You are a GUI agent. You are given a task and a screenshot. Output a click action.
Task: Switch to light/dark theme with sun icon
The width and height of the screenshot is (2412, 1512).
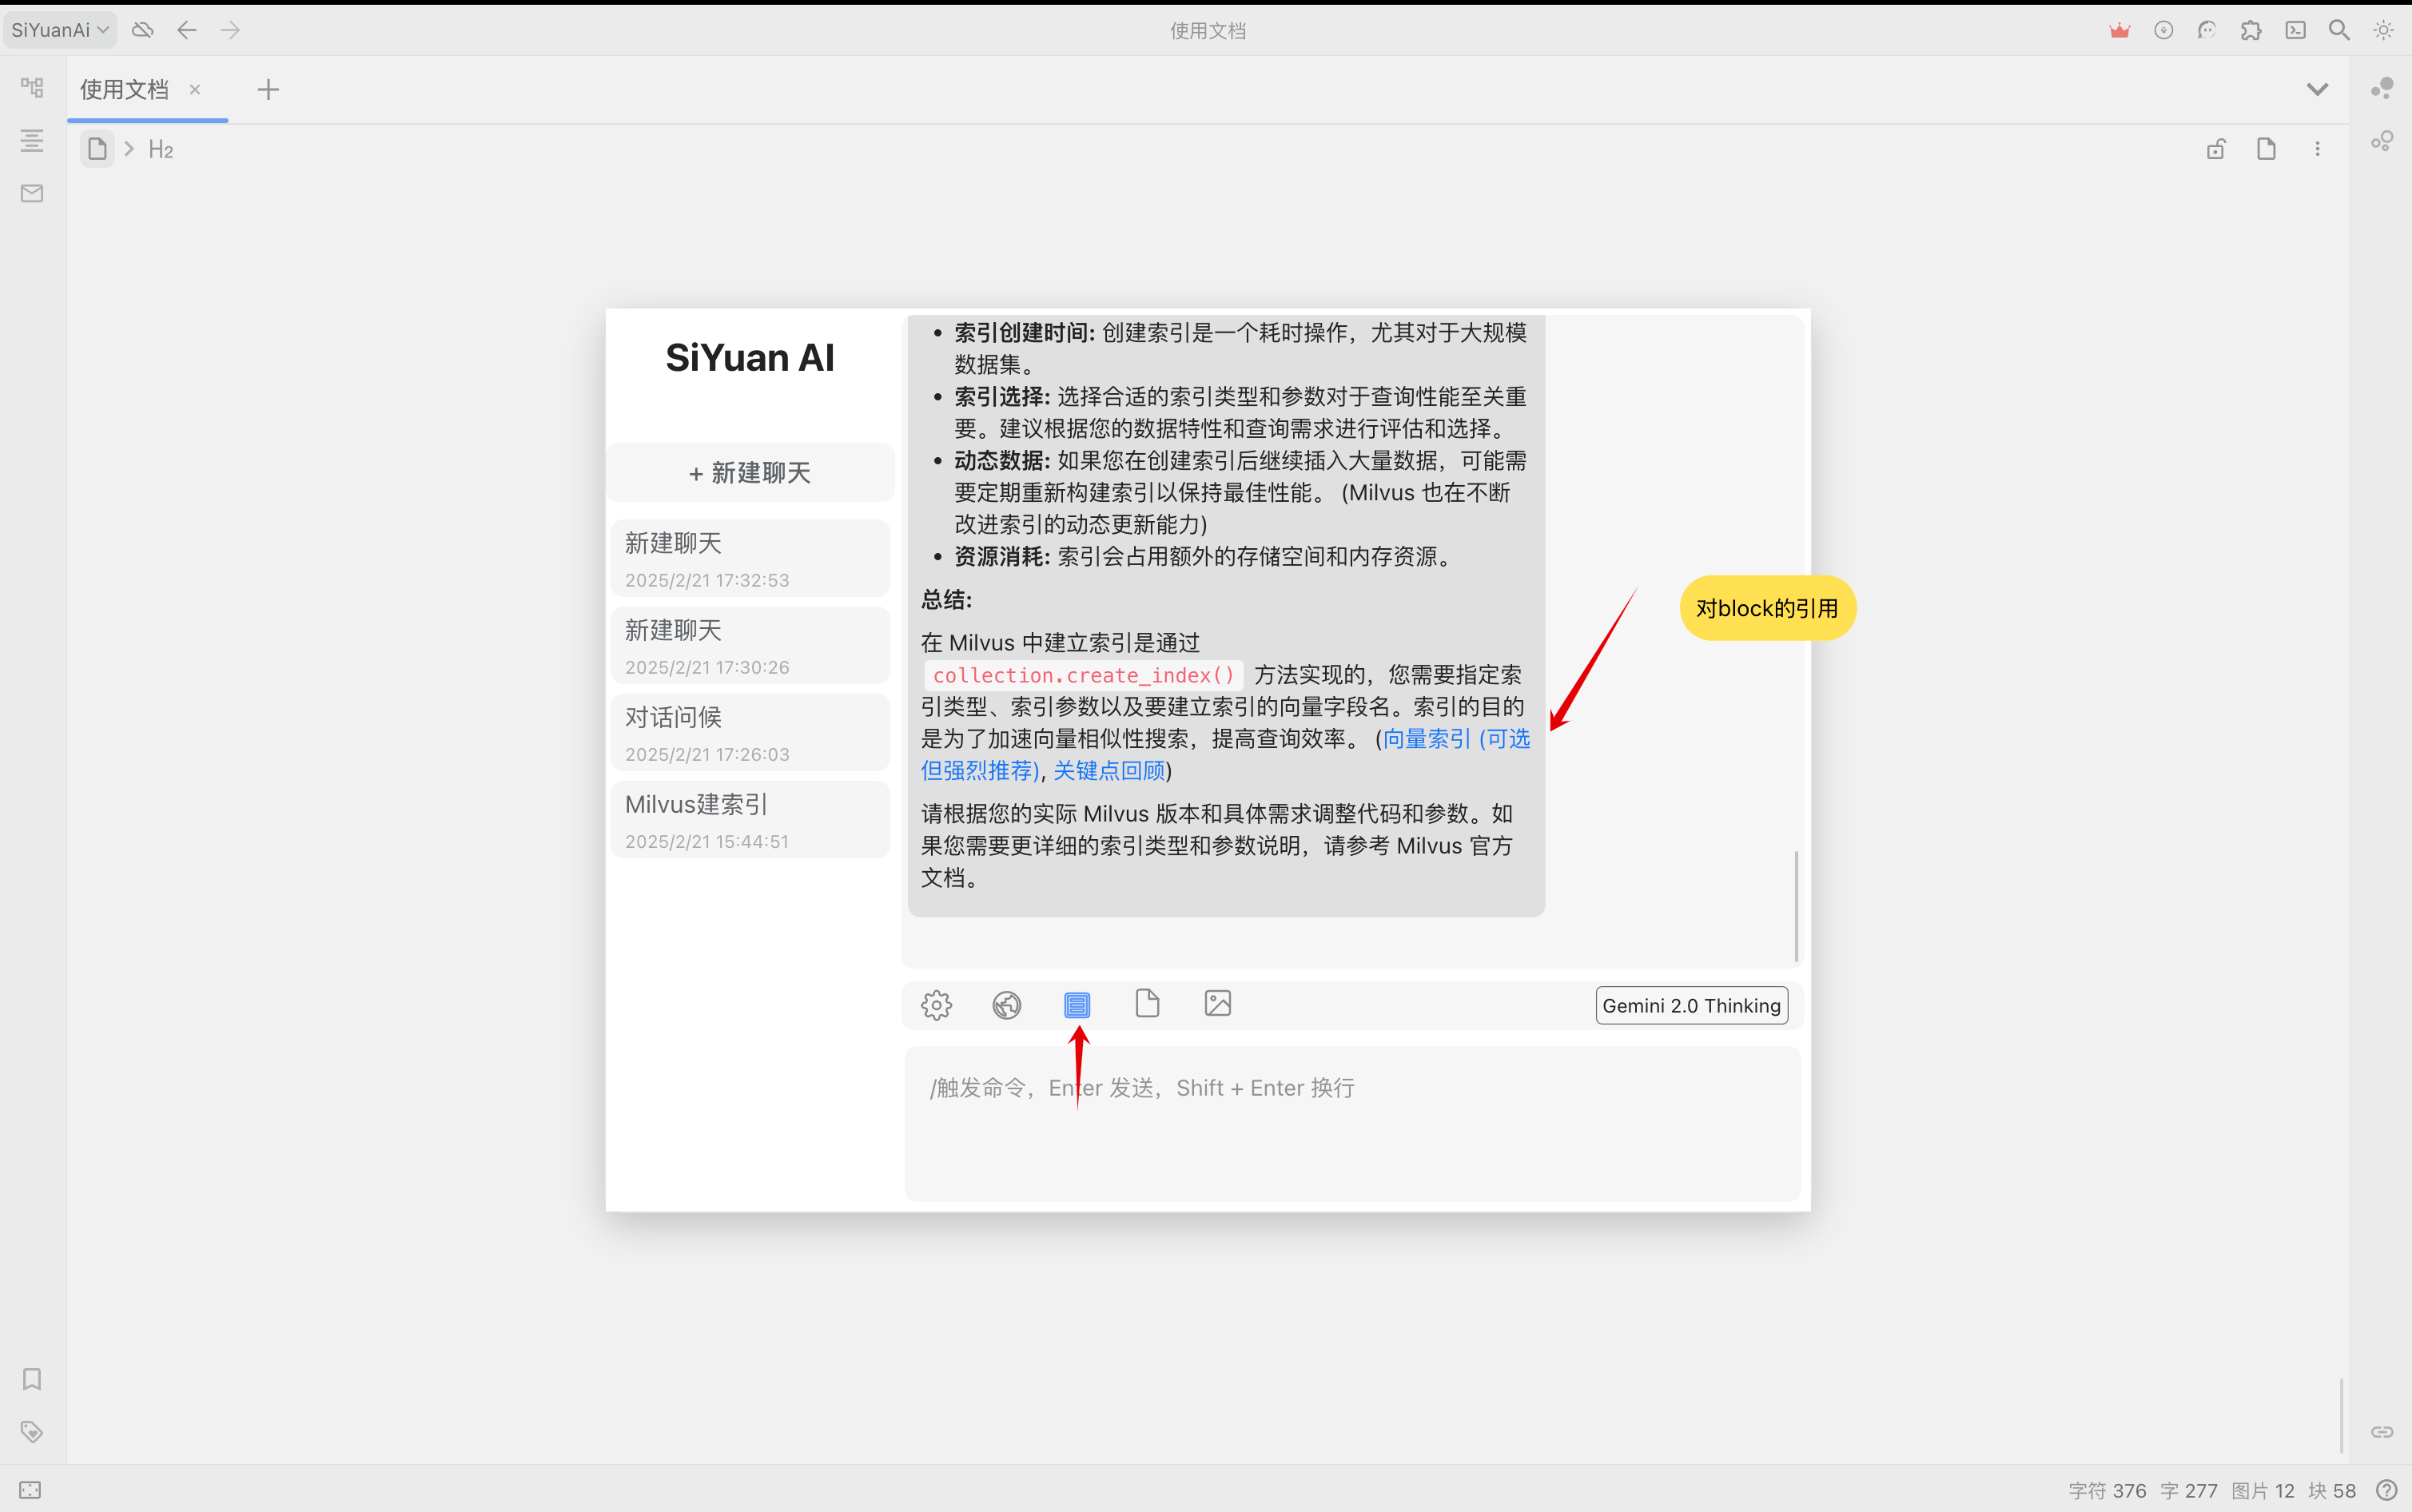tap(2384, 29)
